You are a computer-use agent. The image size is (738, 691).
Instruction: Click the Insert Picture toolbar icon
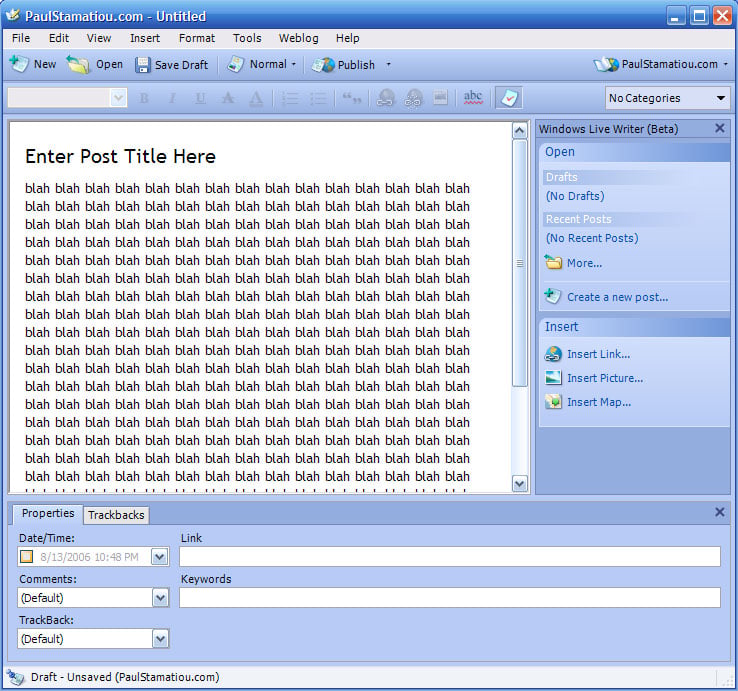pos(441,98)
